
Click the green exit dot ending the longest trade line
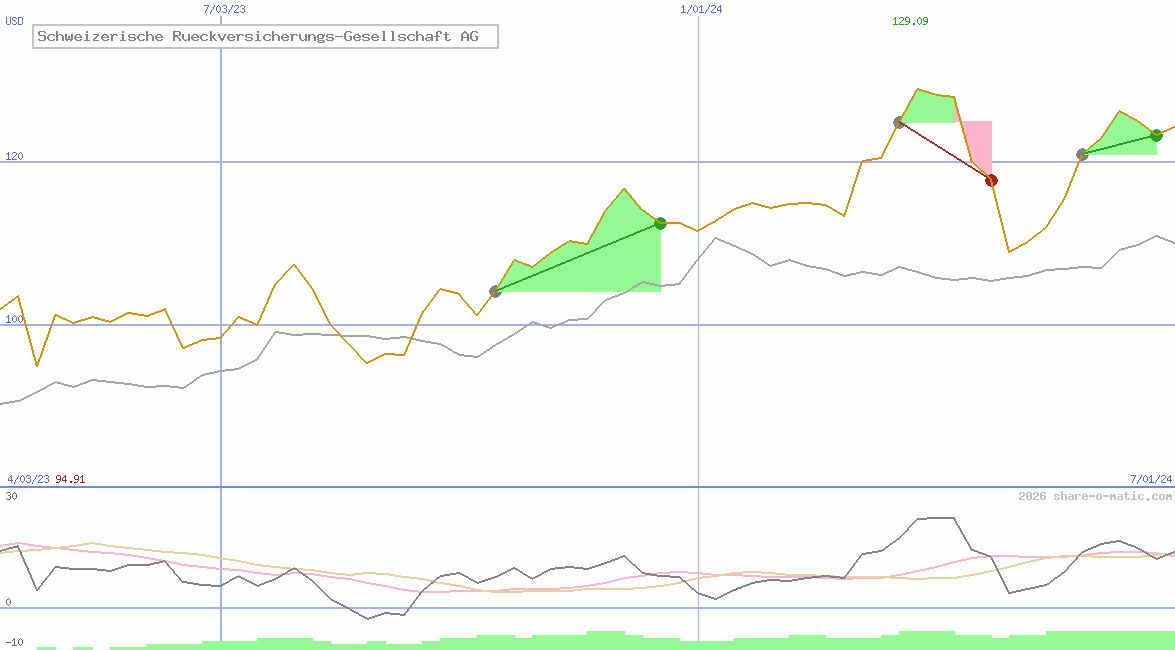[x=660, y=223]
